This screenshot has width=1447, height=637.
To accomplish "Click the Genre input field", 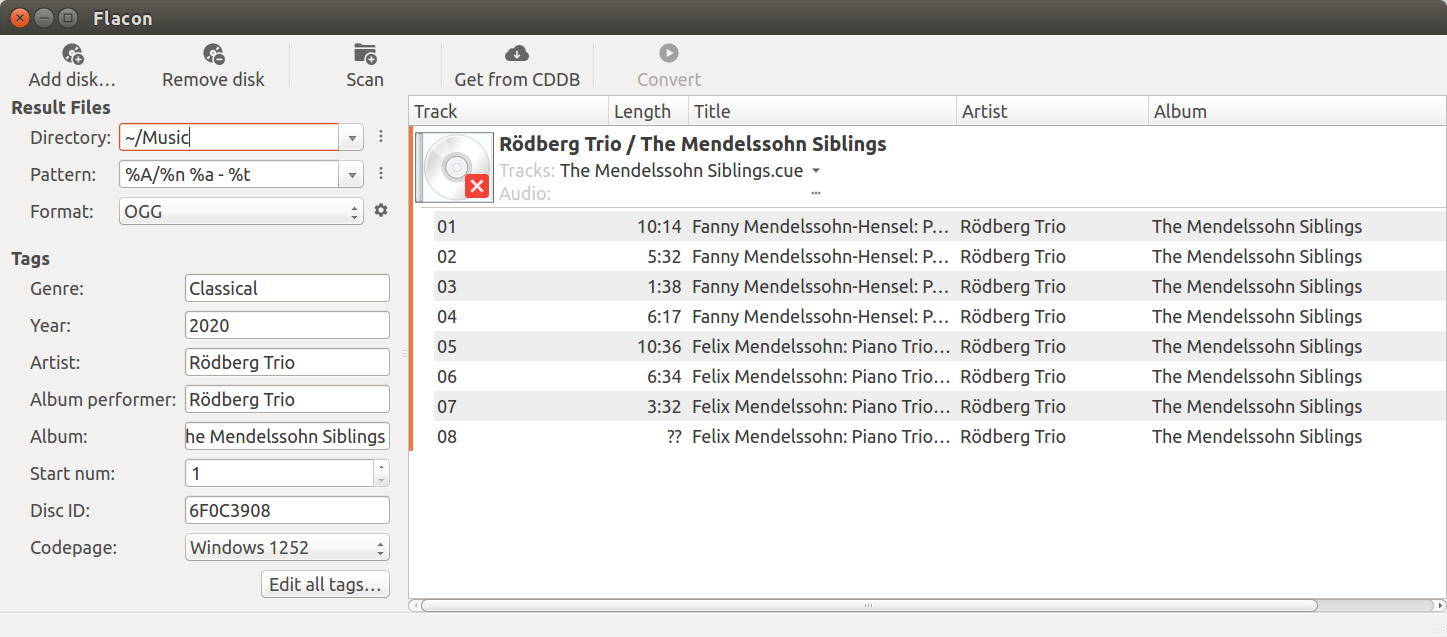I will click(287, 288).
